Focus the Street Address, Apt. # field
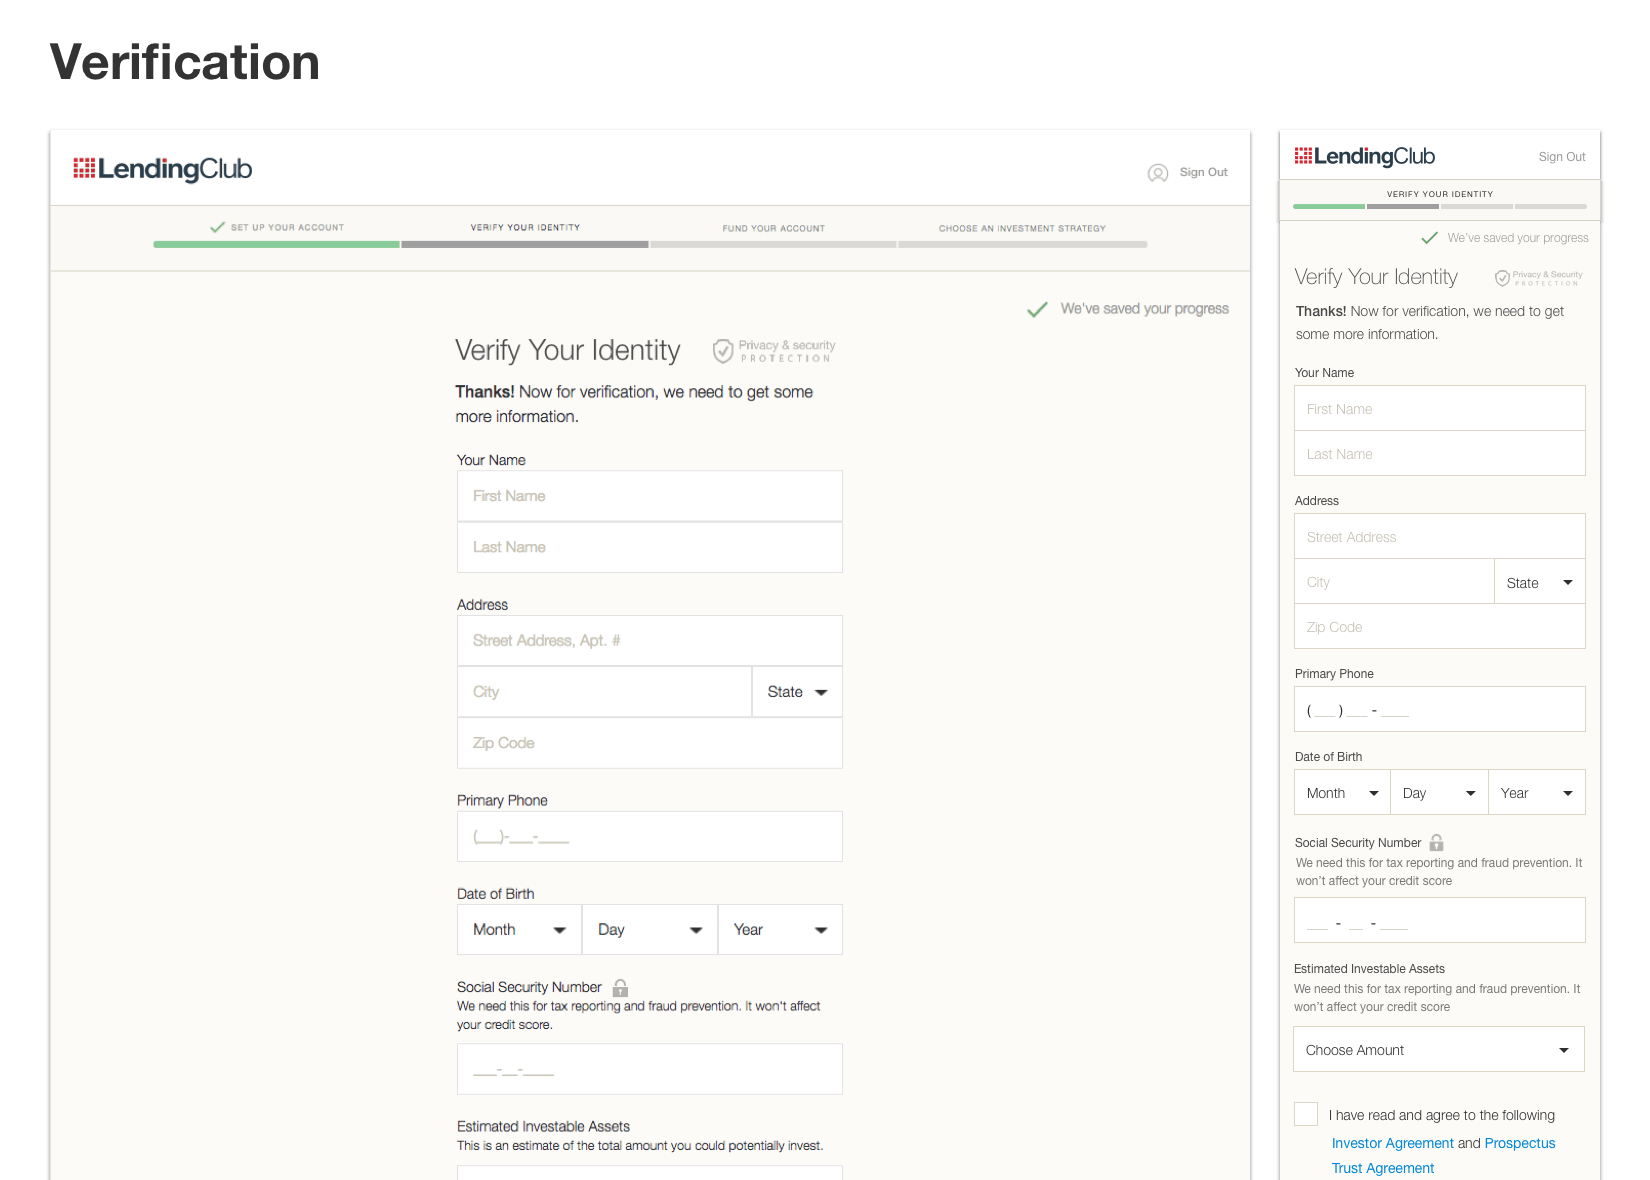 pos(650,641)
